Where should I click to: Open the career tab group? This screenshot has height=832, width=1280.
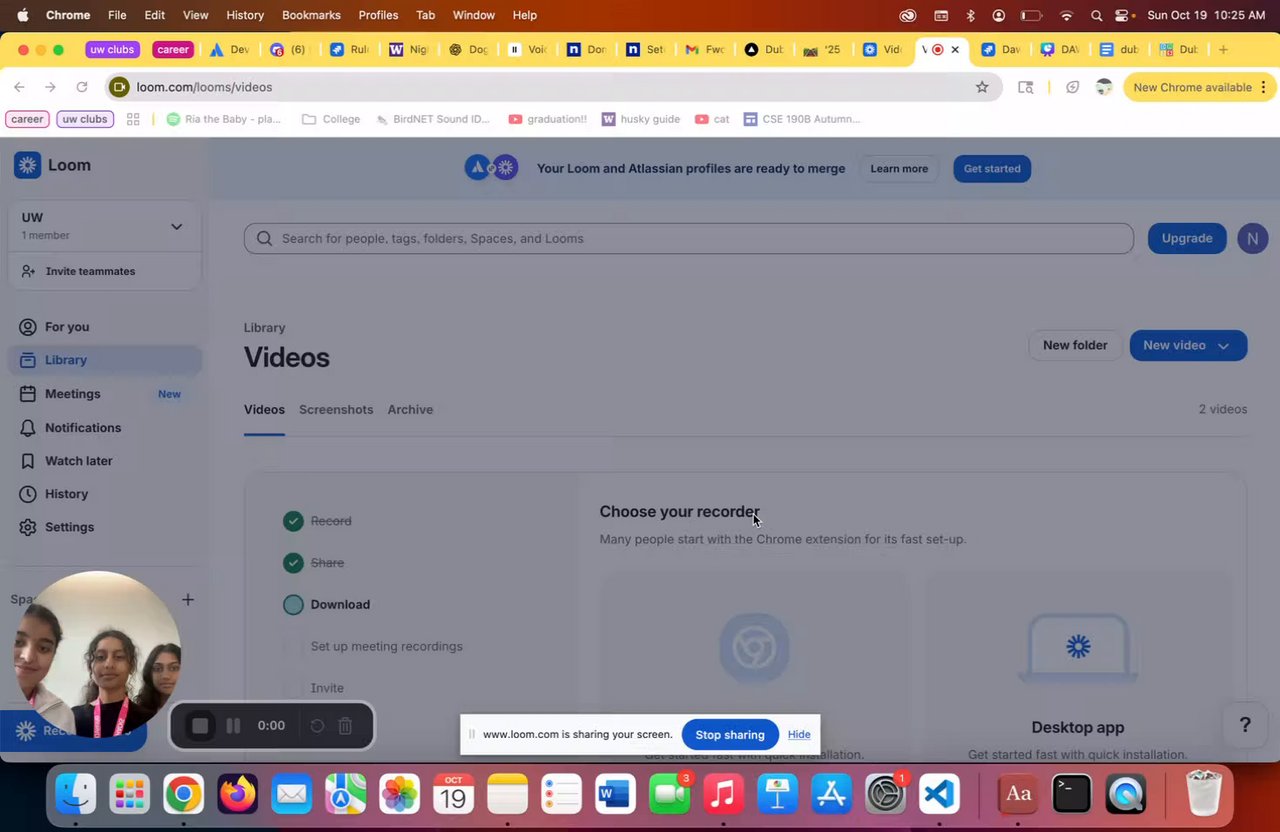172,49
